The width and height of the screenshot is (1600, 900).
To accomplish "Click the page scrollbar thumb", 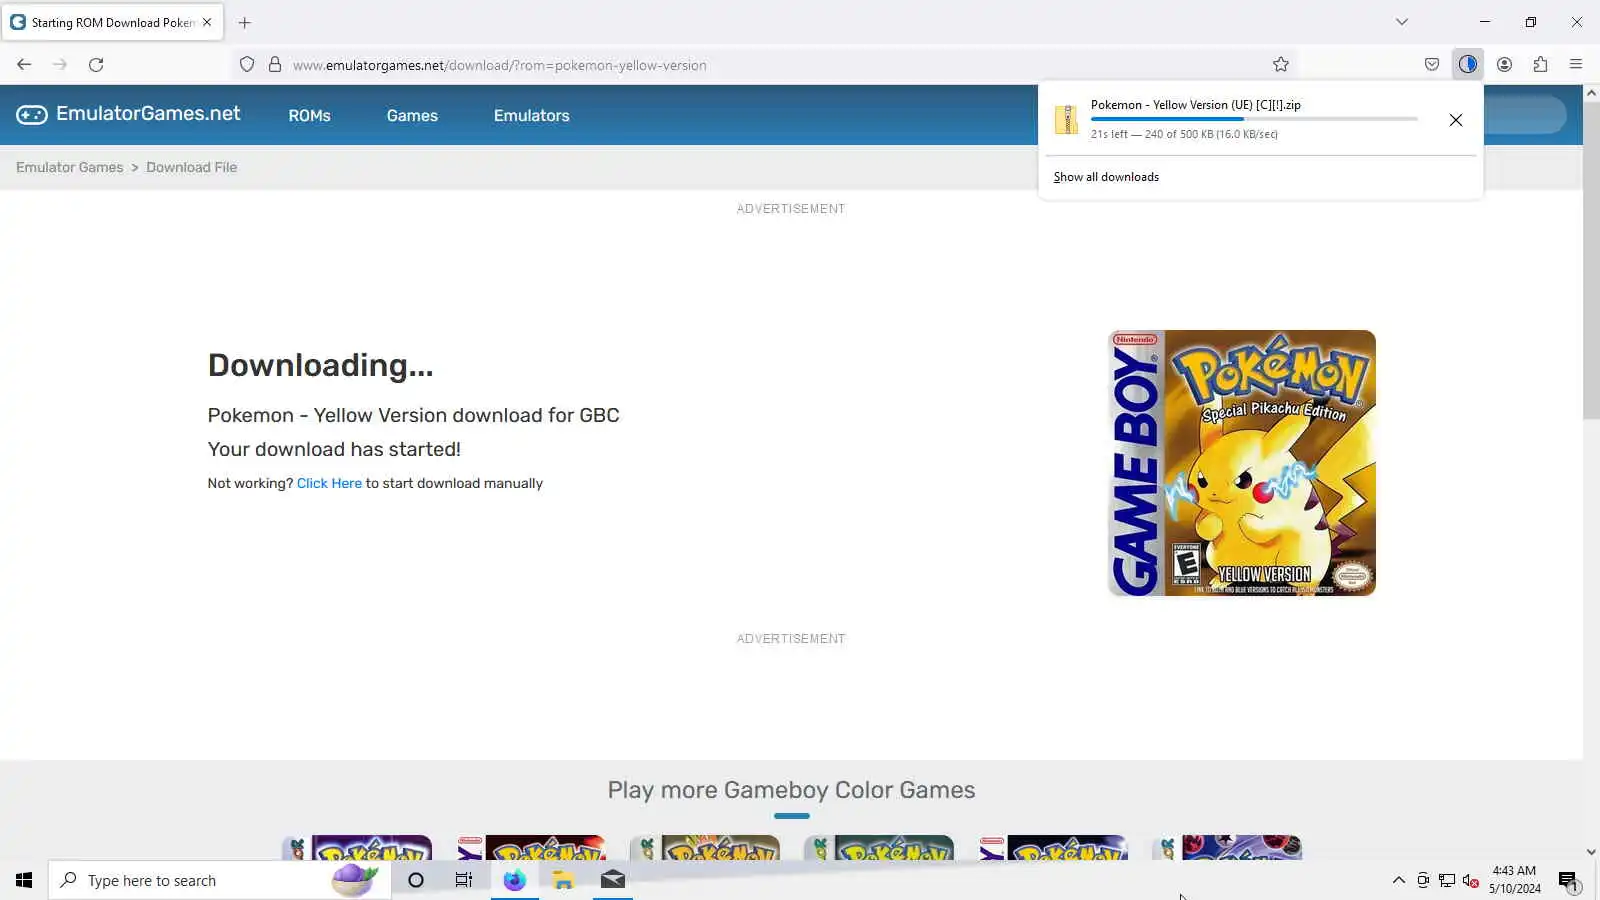I will click(x=1591, y=260).
